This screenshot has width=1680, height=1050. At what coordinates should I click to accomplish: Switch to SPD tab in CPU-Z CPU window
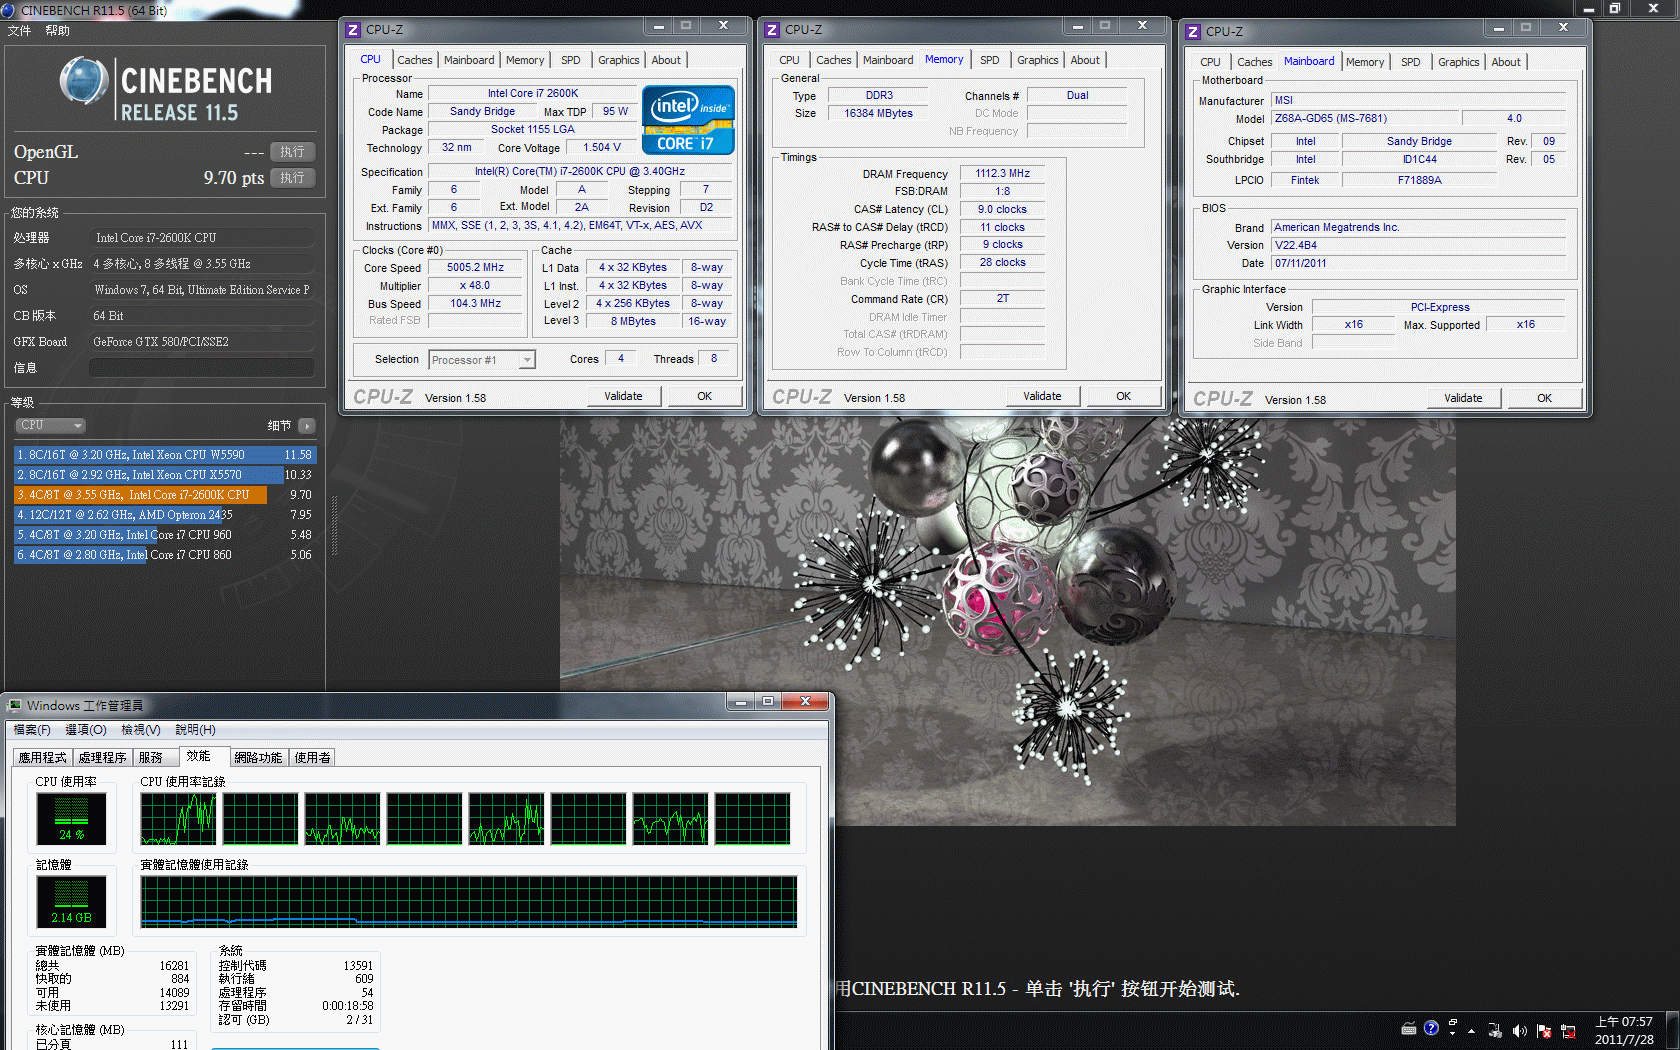(x=571, y=60)
